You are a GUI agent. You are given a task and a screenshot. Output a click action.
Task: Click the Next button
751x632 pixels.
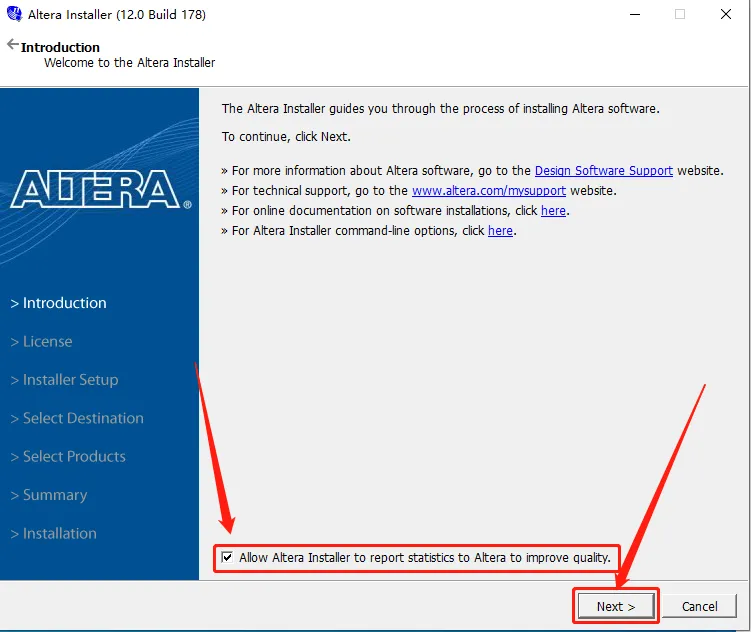[616, 606]
